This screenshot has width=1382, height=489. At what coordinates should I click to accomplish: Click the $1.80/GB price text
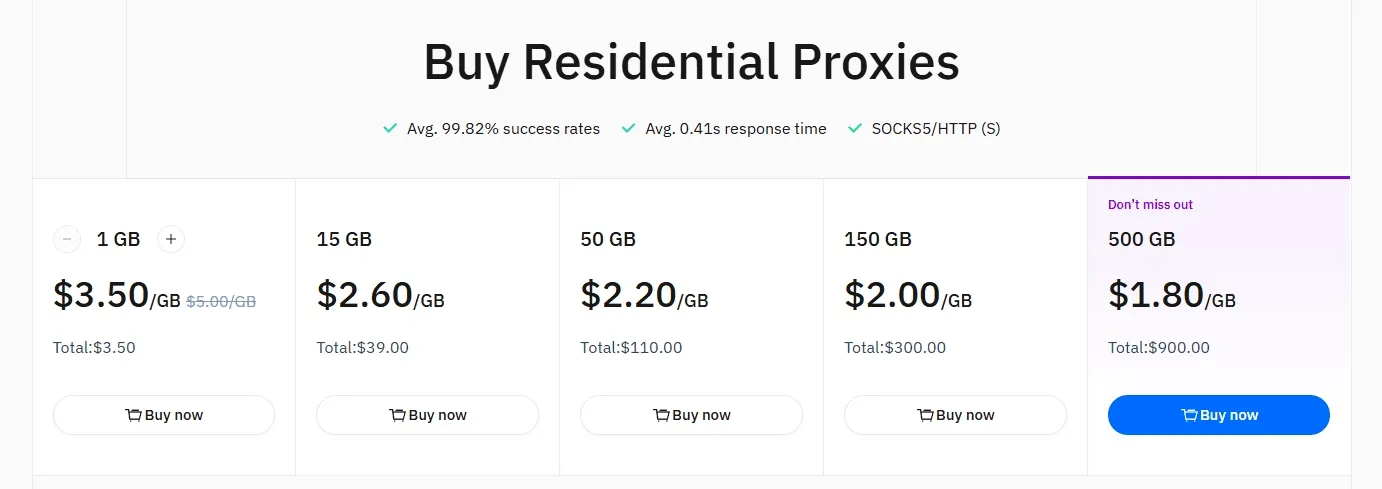coord(1172,296)
